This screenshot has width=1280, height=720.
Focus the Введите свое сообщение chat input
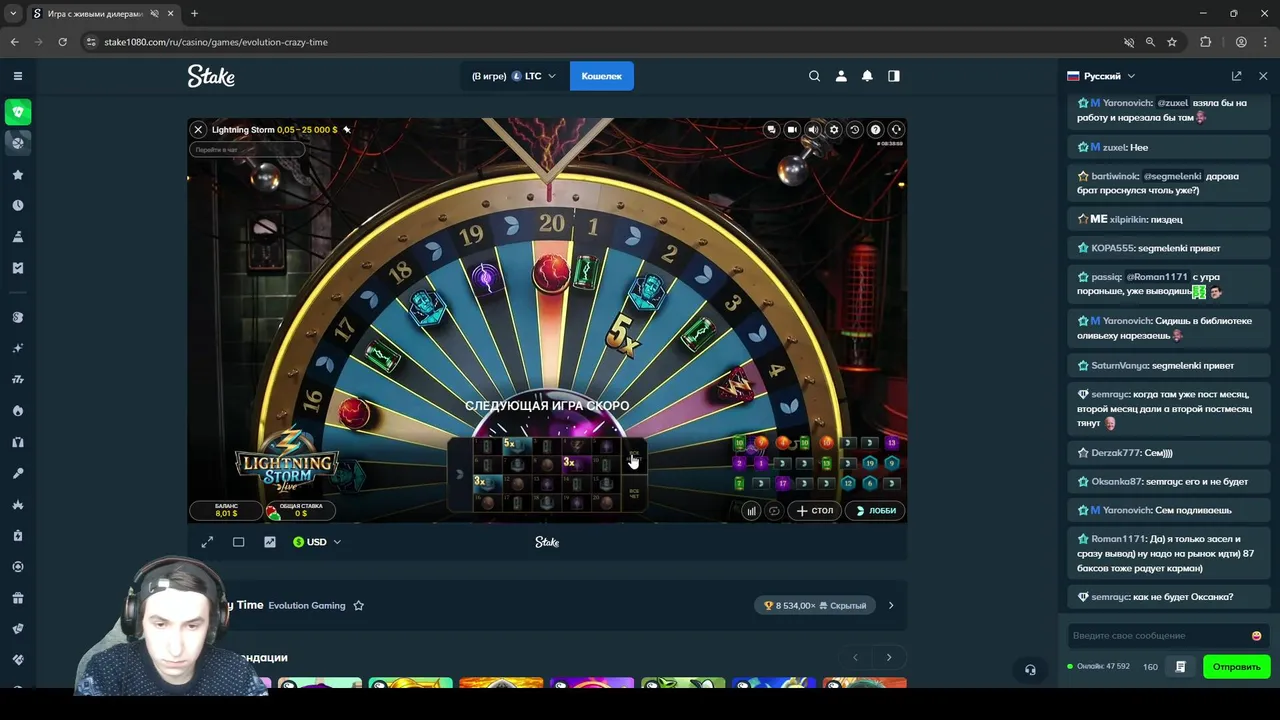[1158, 636]
